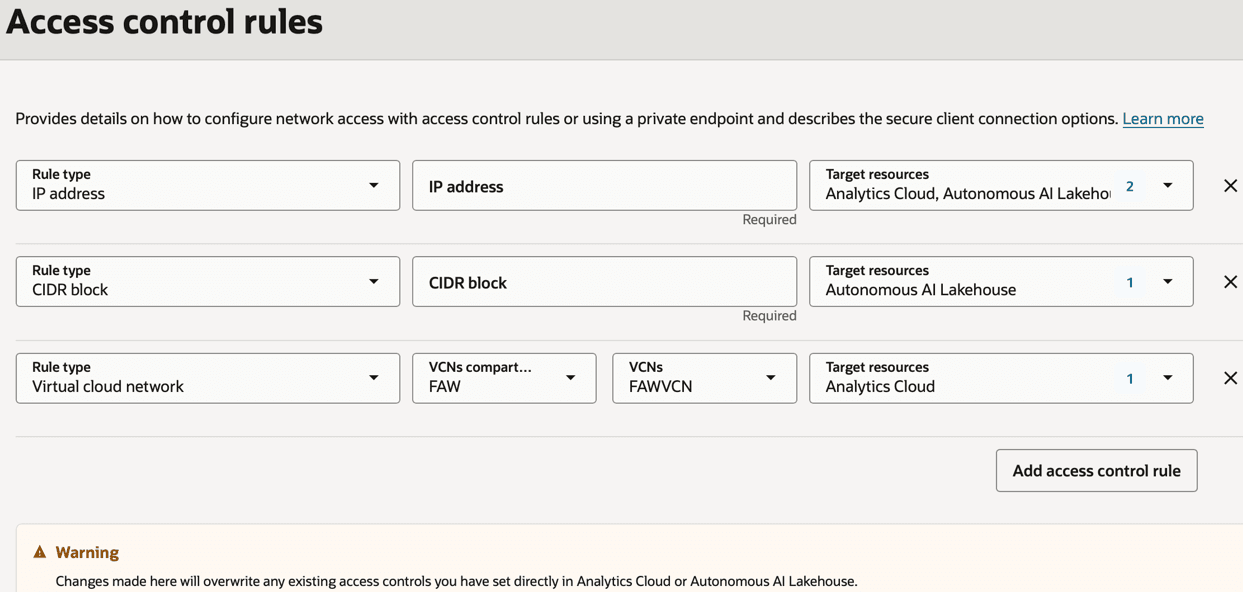Open the Learn more link
The width and height of the screenshot is (1243, 592).
[1163, 118]
